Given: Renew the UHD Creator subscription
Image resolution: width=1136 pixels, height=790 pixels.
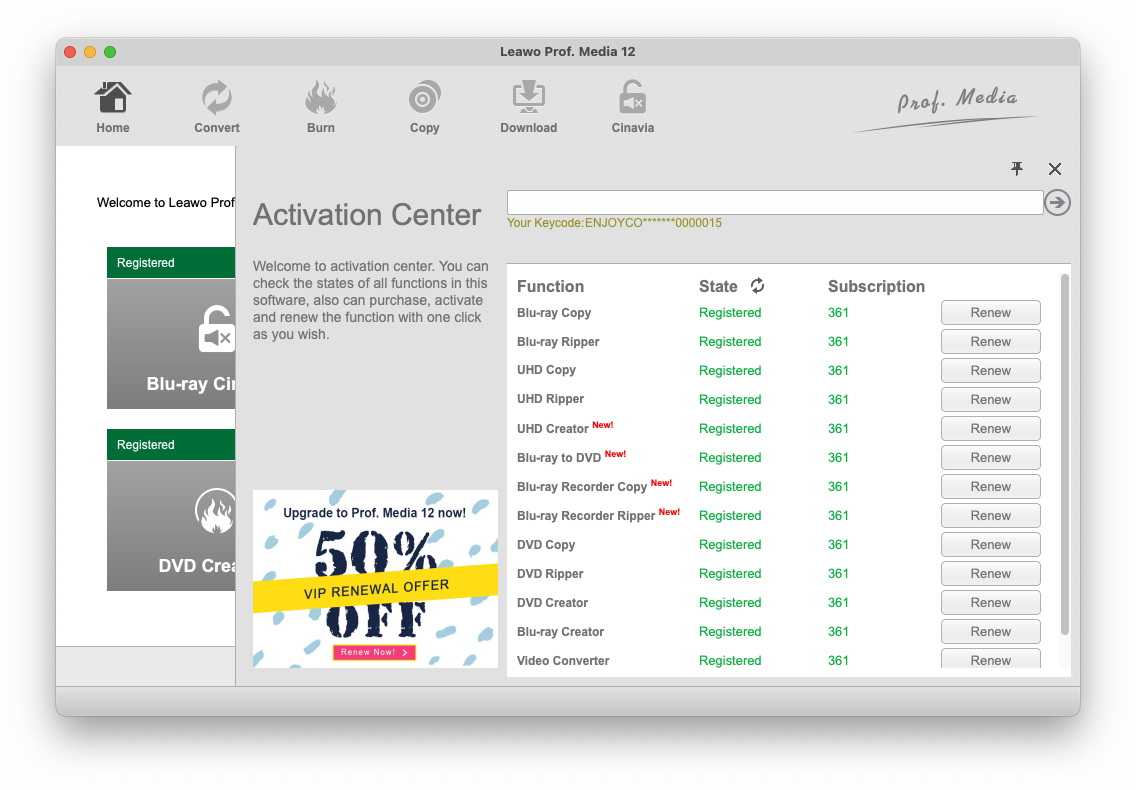Looking at the screenshot, I should (990, 428).
